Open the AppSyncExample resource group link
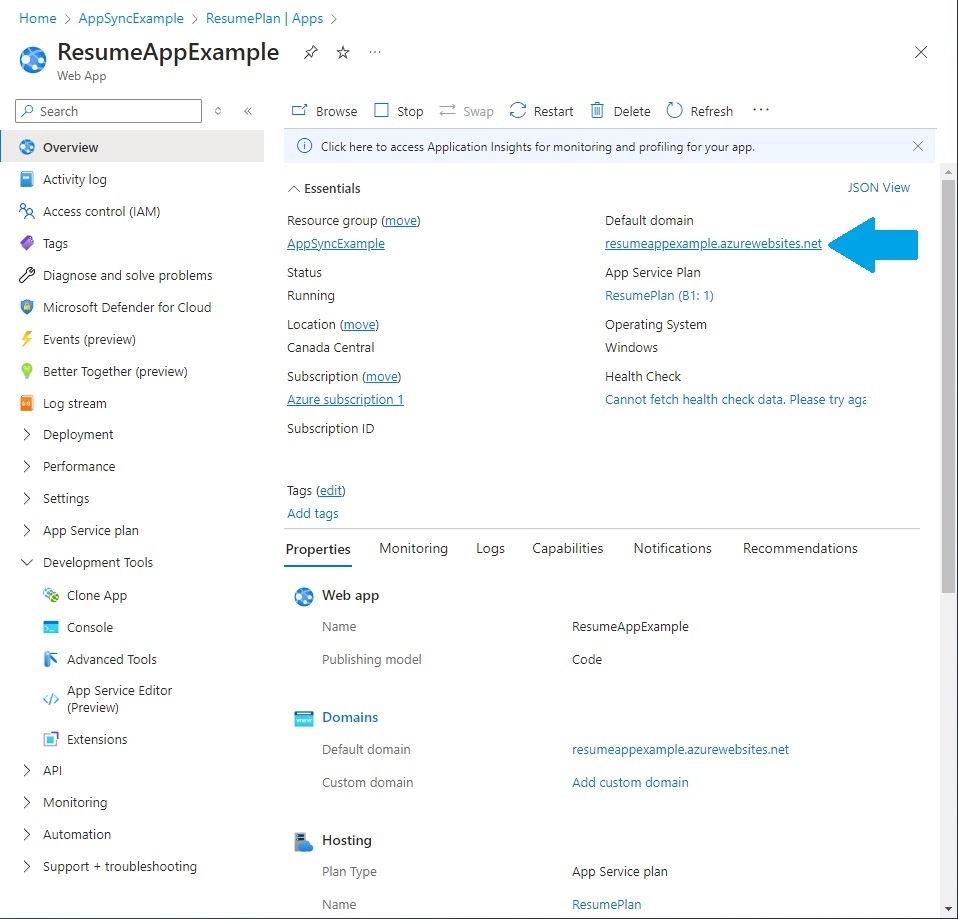This screenshot has height=919, width=958. point(336,244)
